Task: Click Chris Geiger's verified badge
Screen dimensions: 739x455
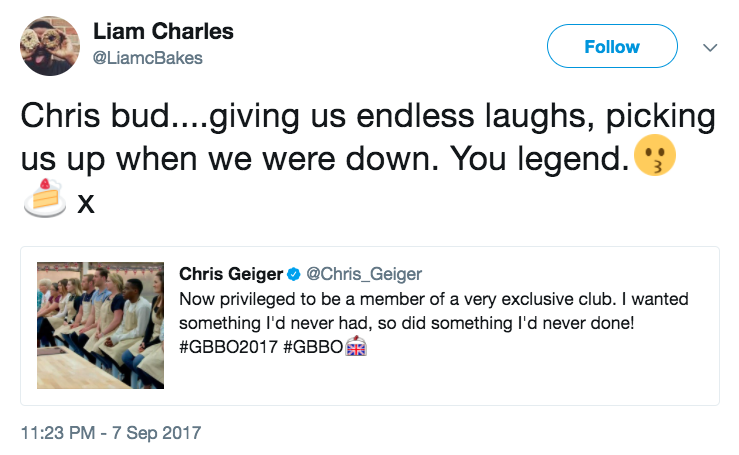Action: pyautogui.click(x=294, y=274)
